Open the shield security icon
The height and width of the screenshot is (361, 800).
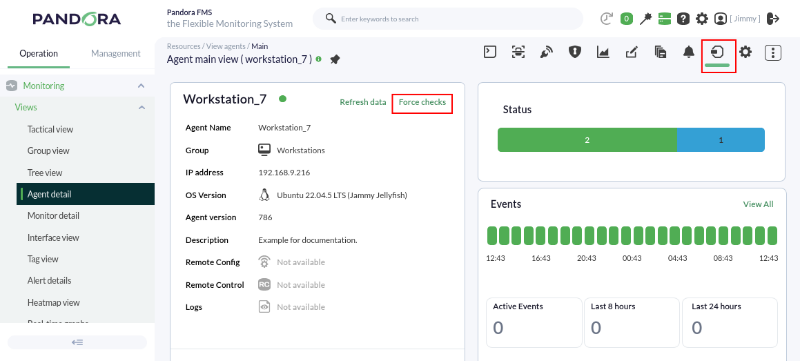[x=575, y=52]
